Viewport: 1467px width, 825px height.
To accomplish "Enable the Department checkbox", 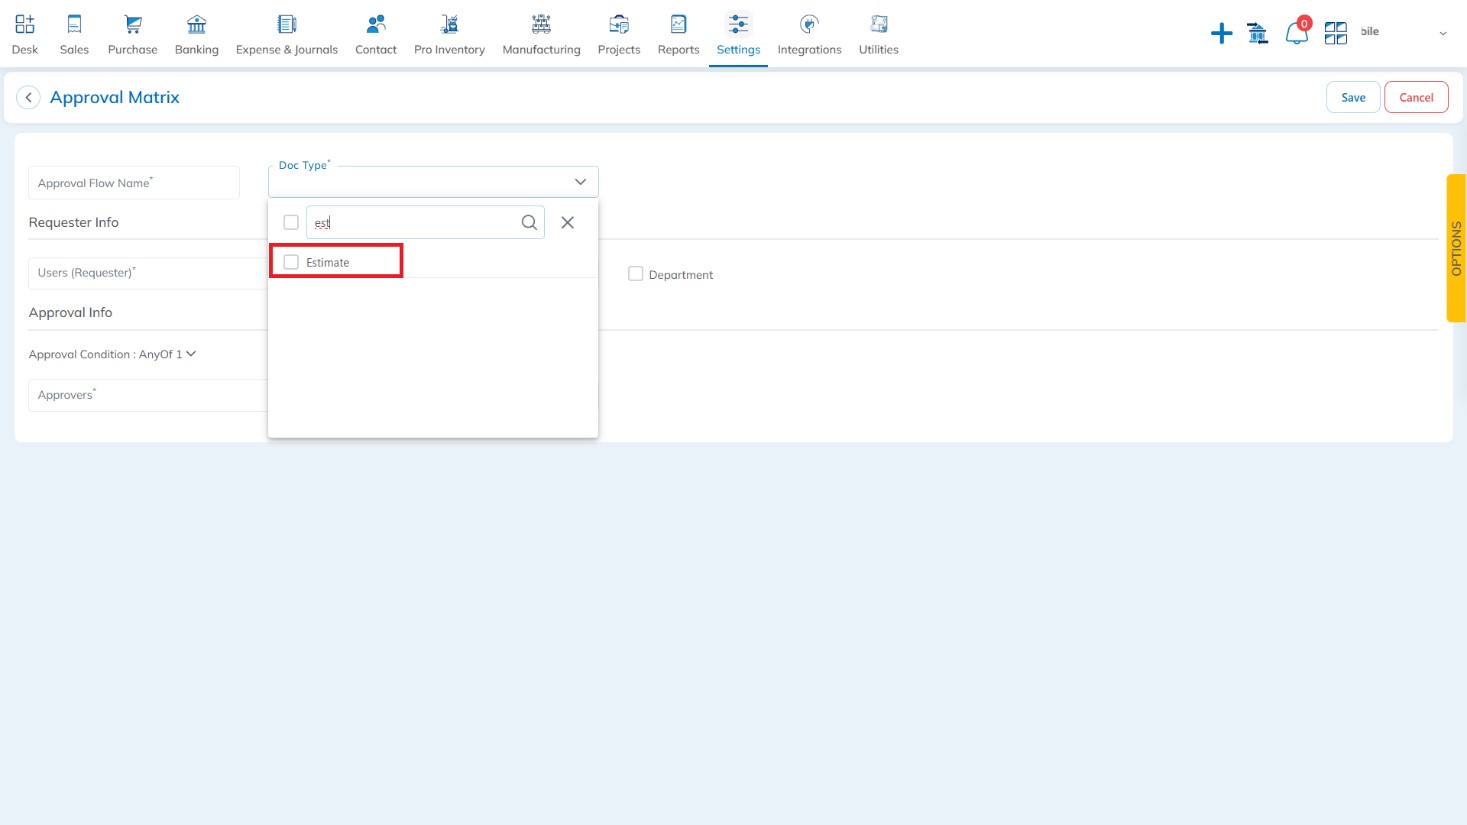I will [x=635, y=274].
